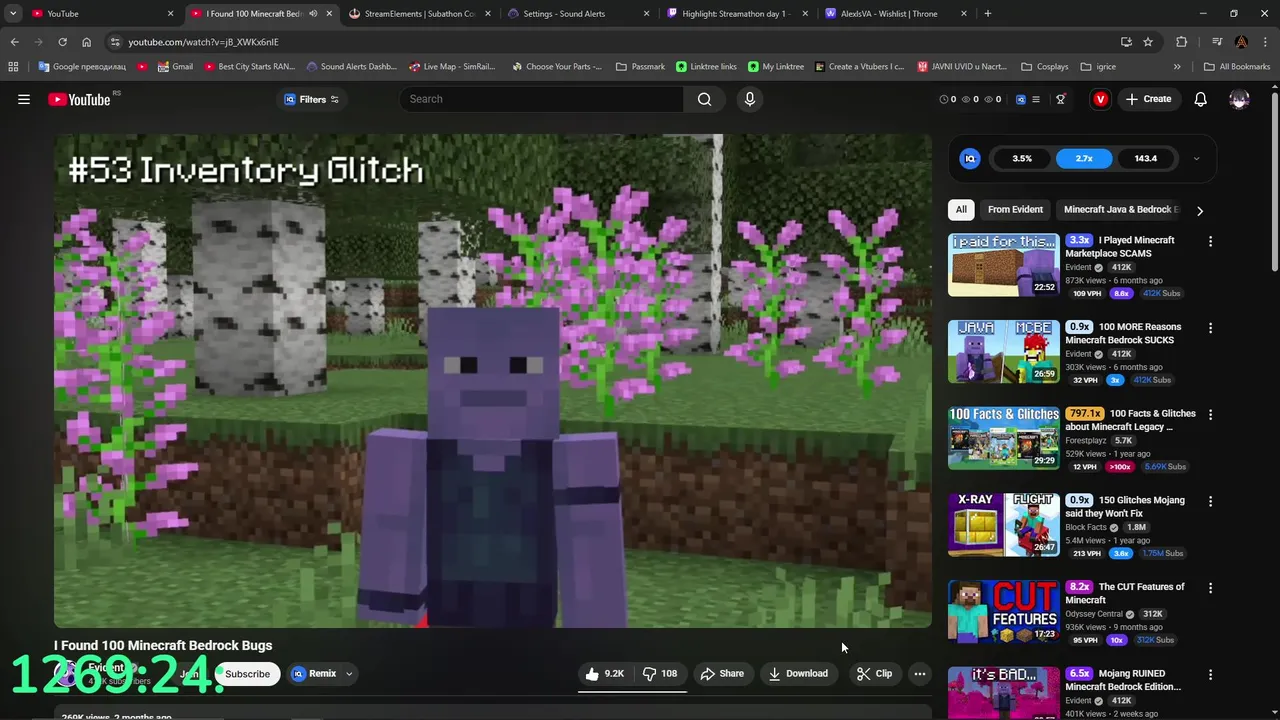This screenshot has height=720, width=1280.
Task: Click the vidIQ 143.4 stat pill
Action: click(x=1146, y=158)
